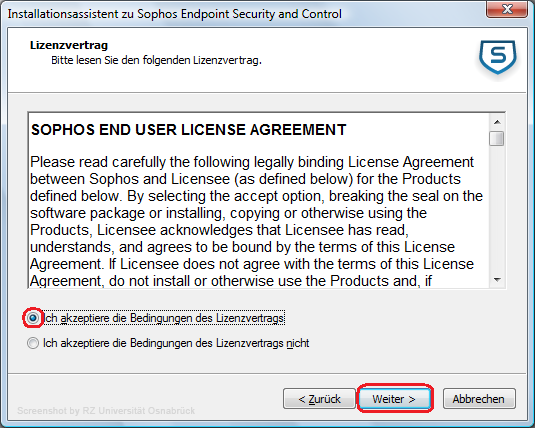Click the label ending with 'Lizenzvertrags nicht'
Image resolution: width=535 pixels, height=428 pixels.
coord(176,343)
